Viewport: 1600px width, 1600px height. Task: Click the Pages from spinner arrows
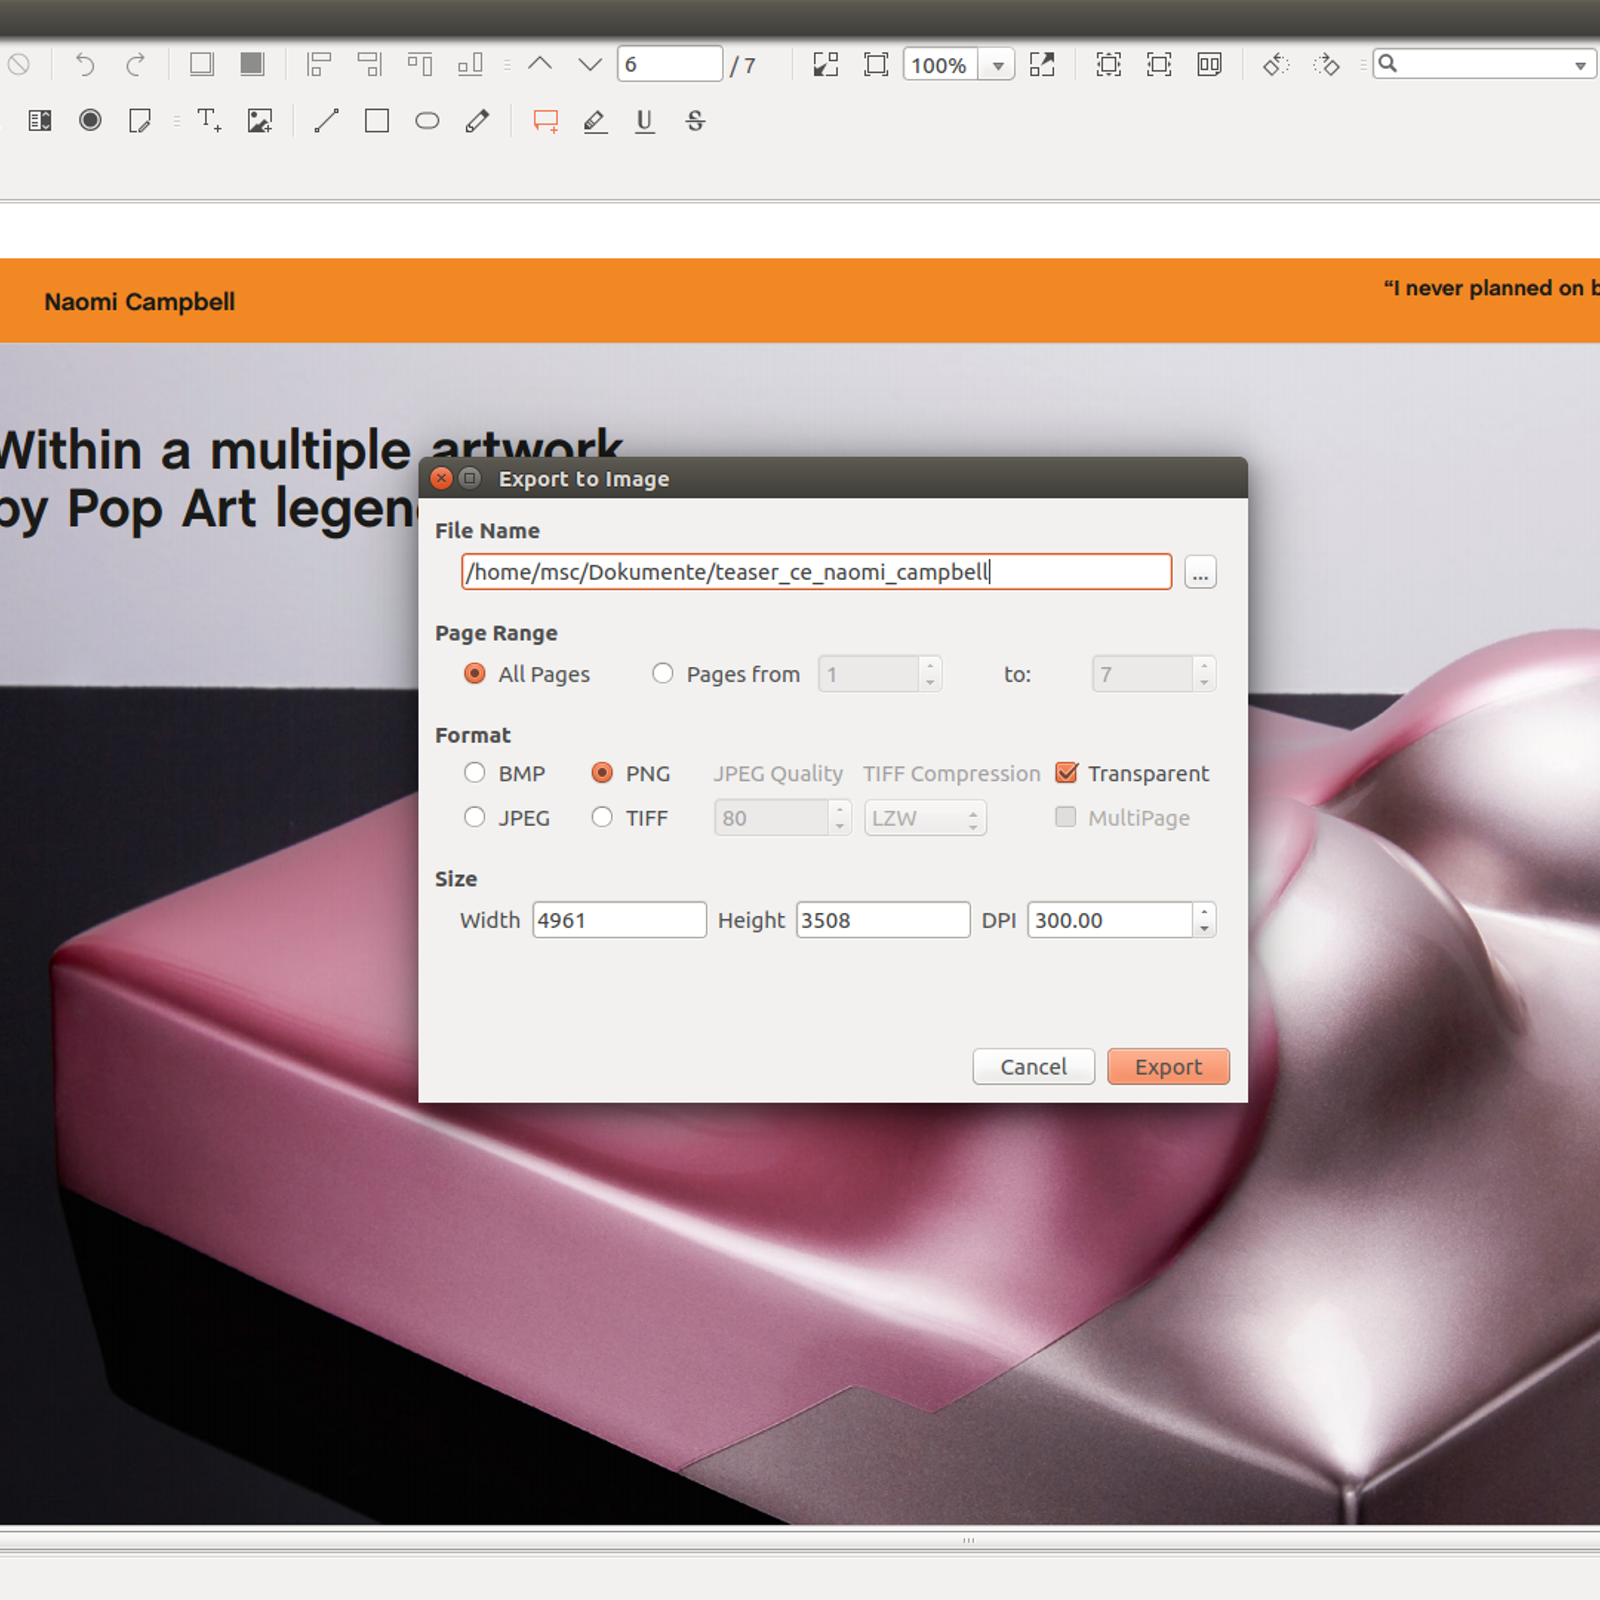[930, 674]
